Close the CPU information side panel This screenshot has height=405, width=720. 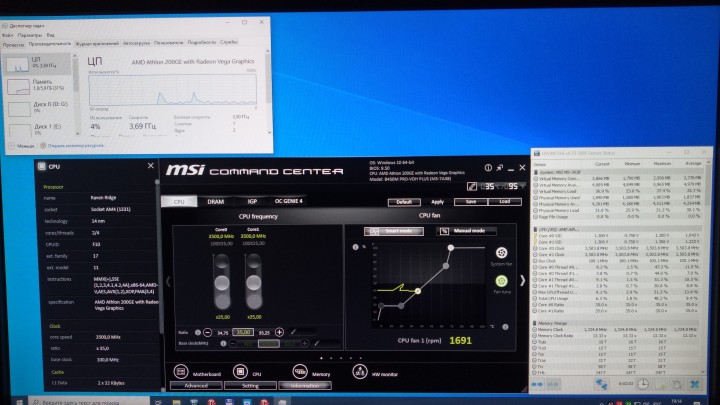coord(151,166)
